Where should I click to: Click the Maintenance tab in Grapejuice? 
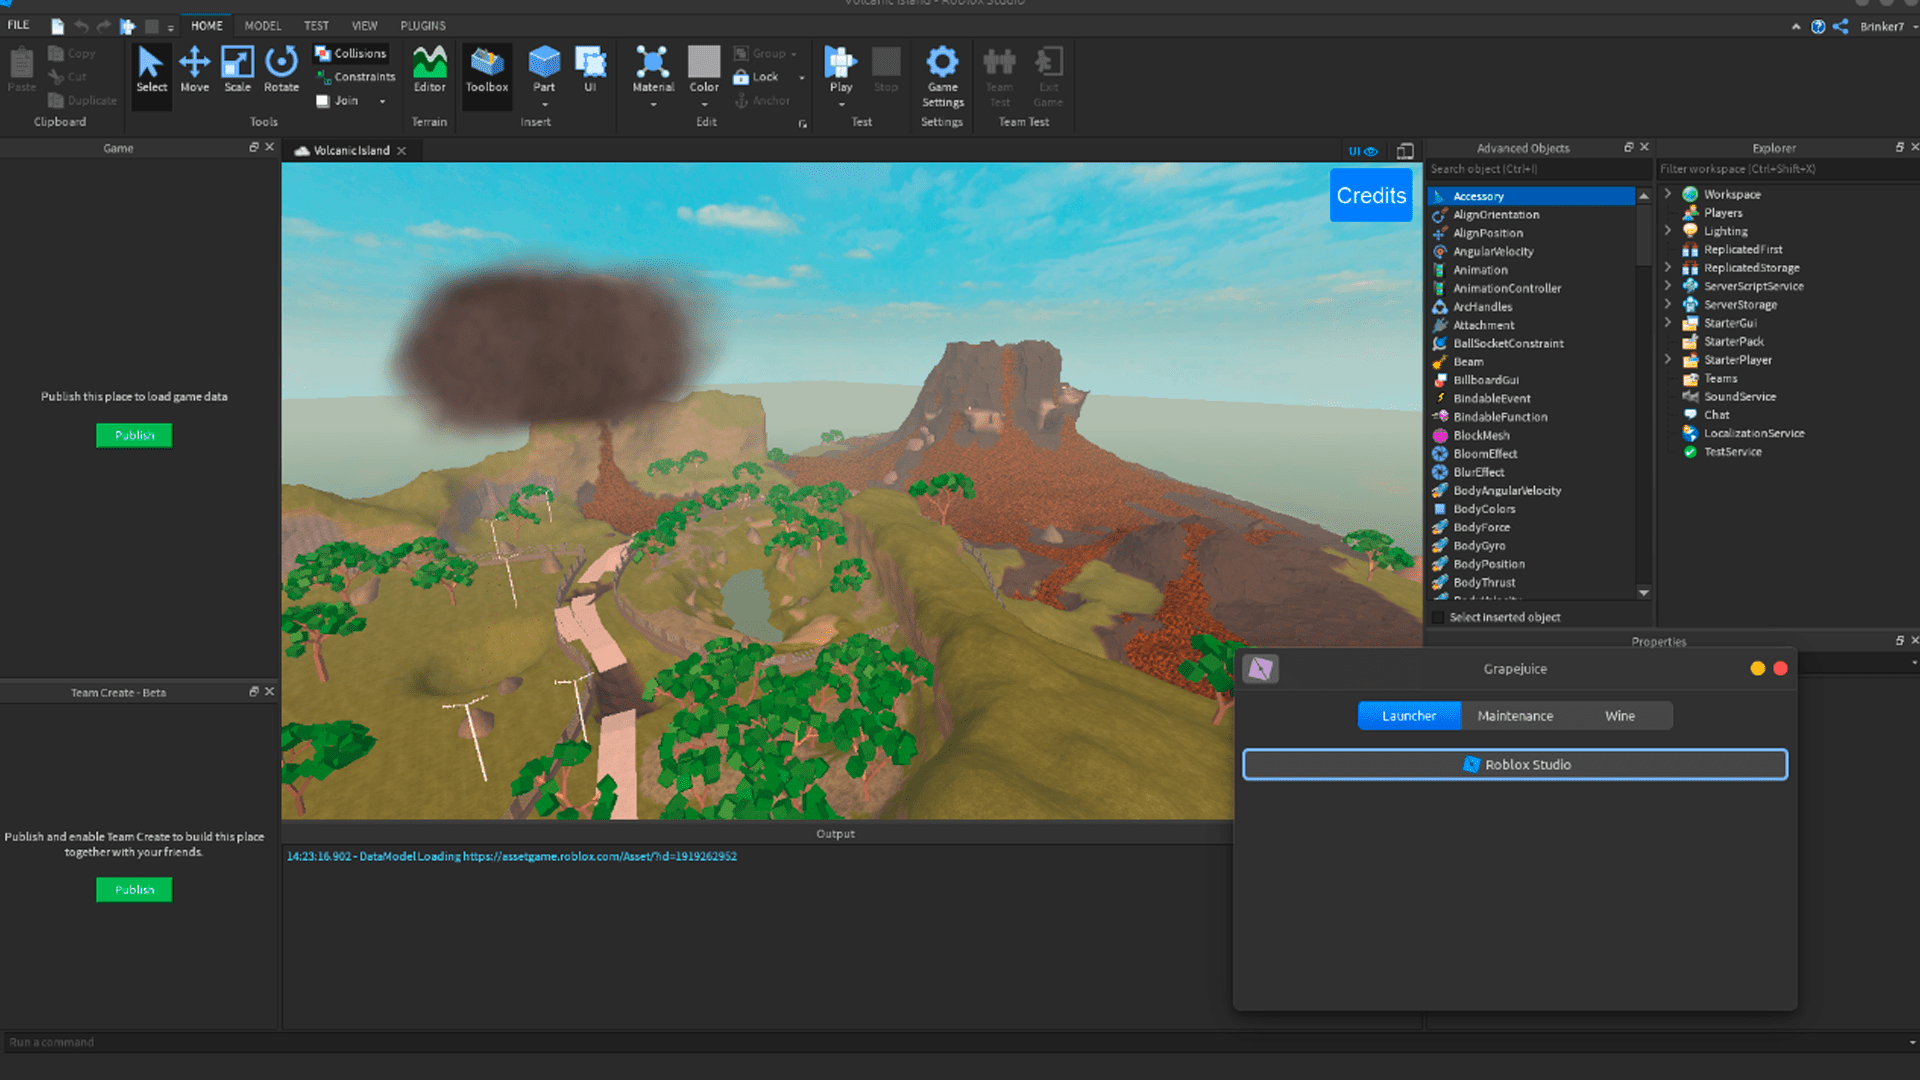[1515, 715]
